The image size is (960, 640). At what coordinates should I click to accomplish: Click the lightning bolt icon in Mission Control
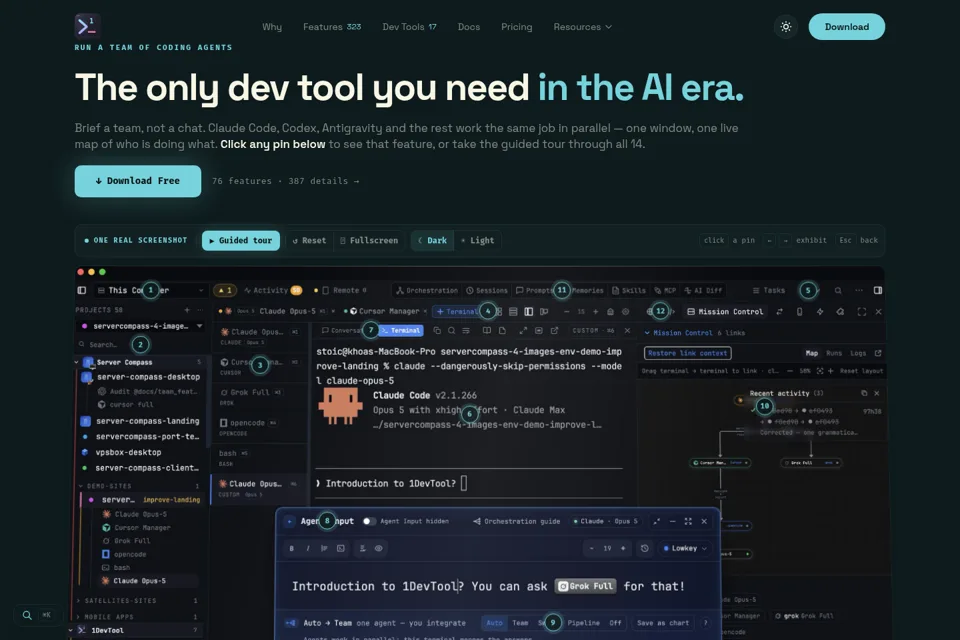[820, 312]
